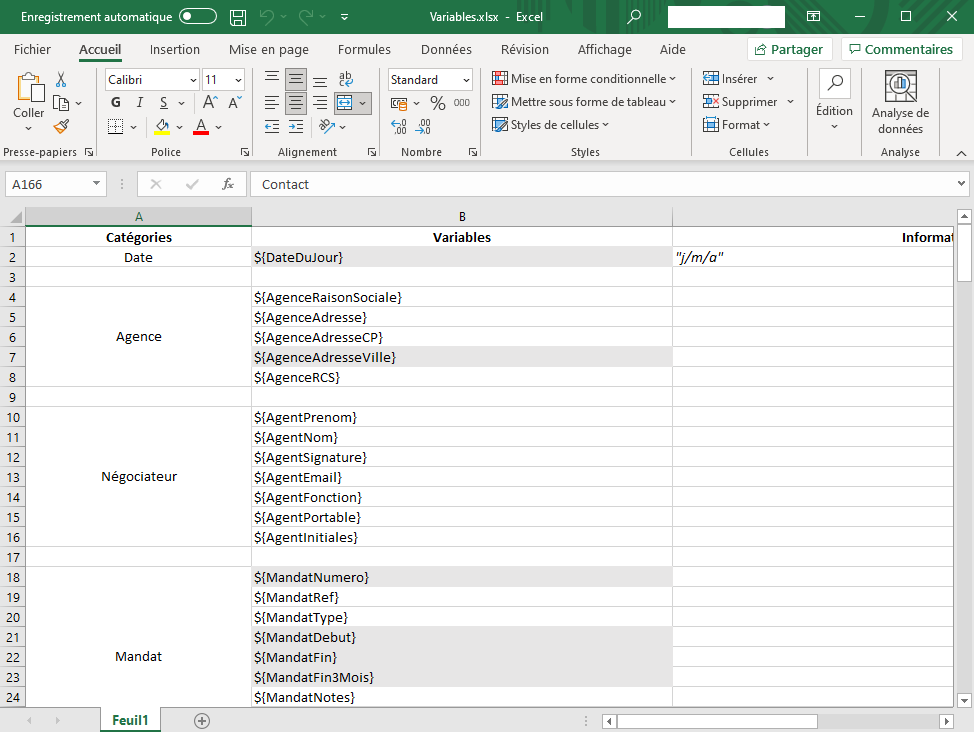Viewport: 974px width, 732px height.
Task: Open the Insertion ribbon tab
Action: click(x=175, y=49)
